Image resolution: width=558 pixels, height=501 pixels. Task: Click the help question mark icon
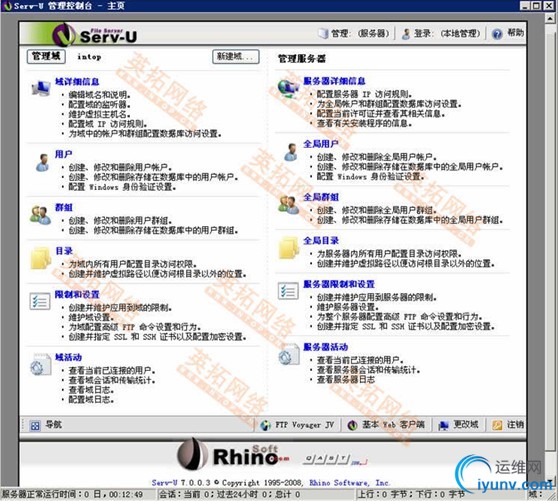click(497, 34)
